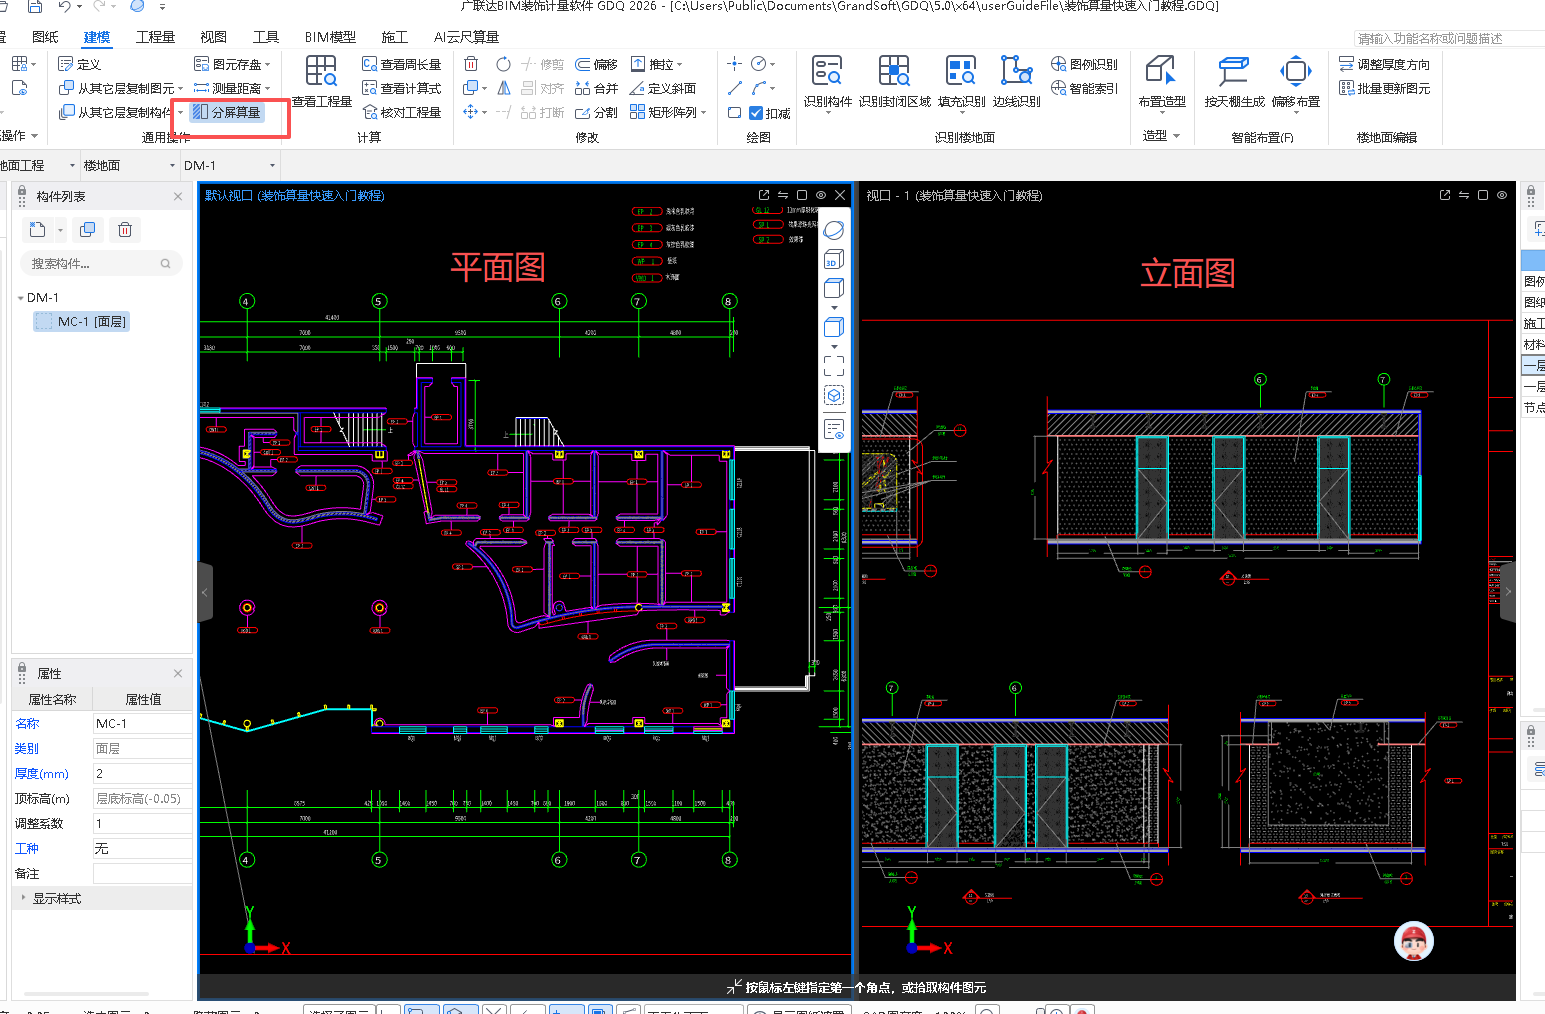Toggle eye visibility icon in 默认视口 header

tap(821, 195)
